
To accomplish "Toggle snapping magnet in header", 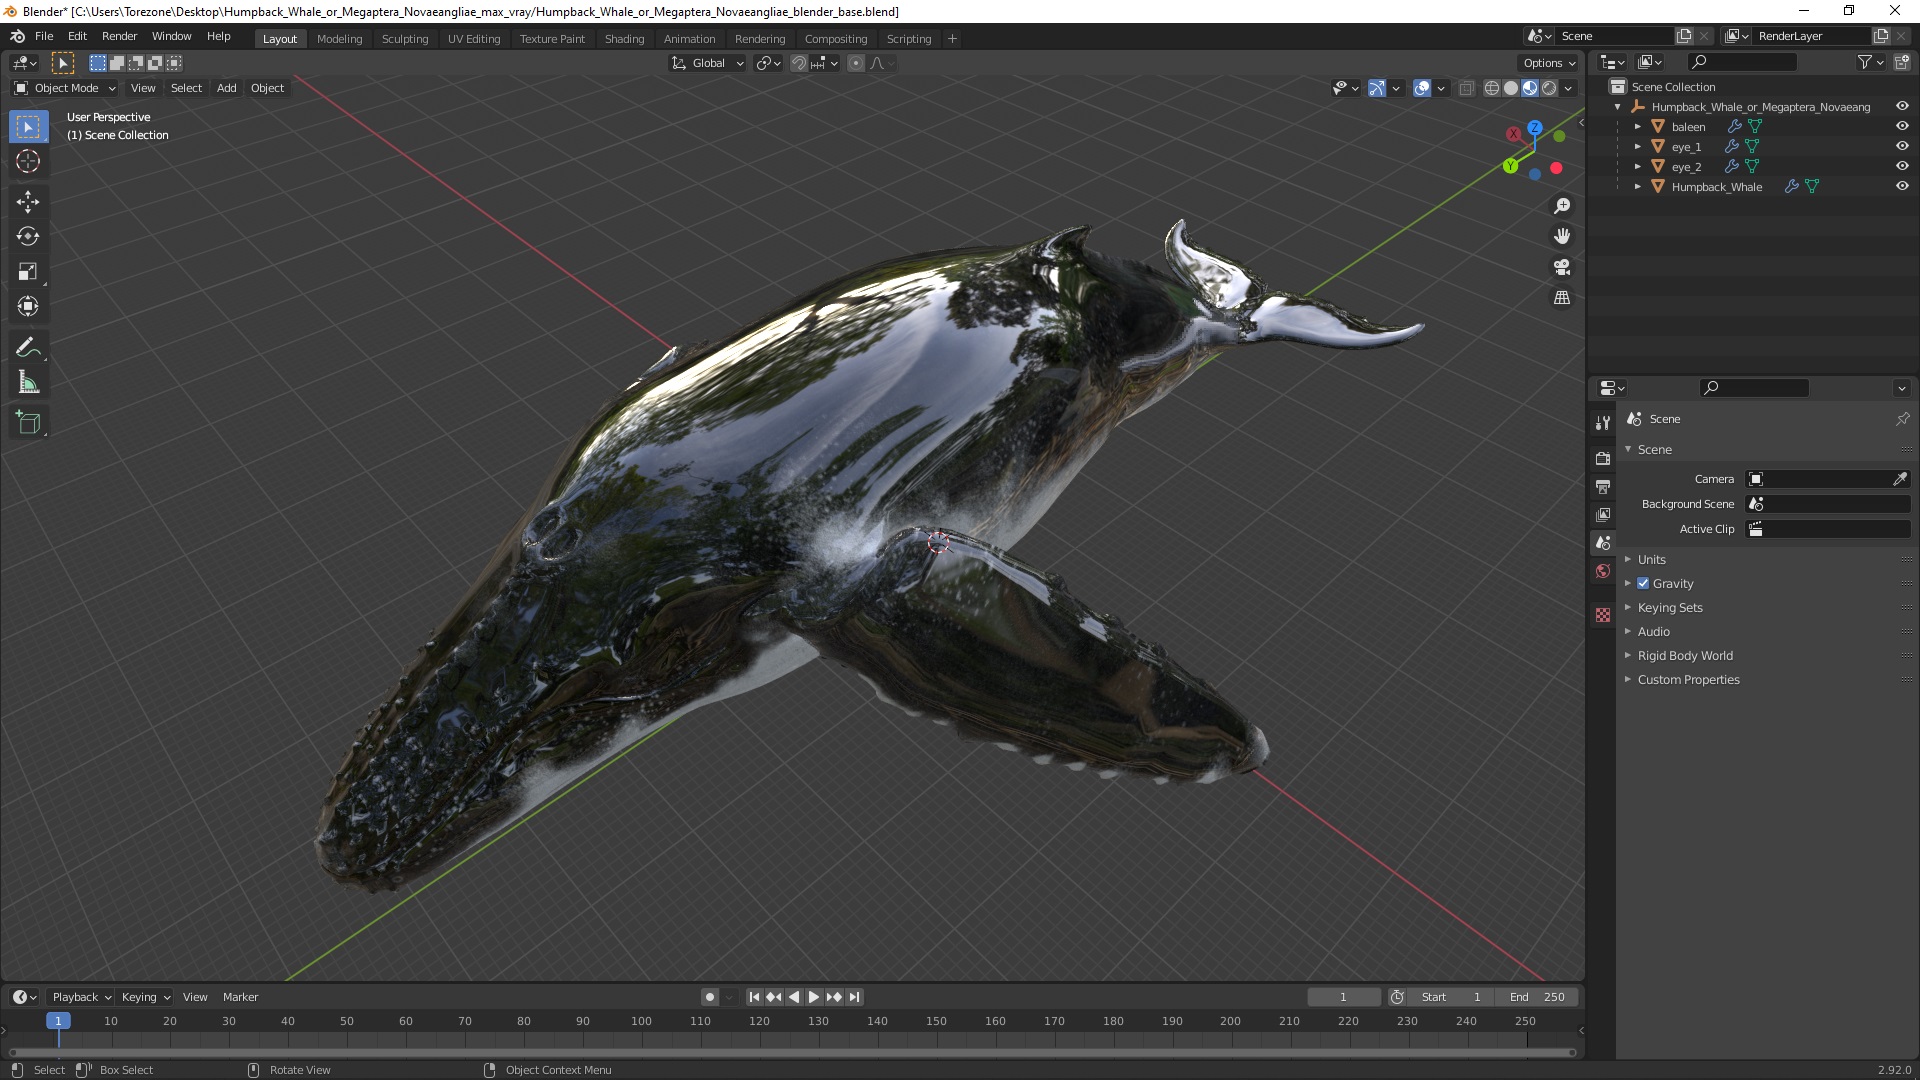I will coord(798,63).
